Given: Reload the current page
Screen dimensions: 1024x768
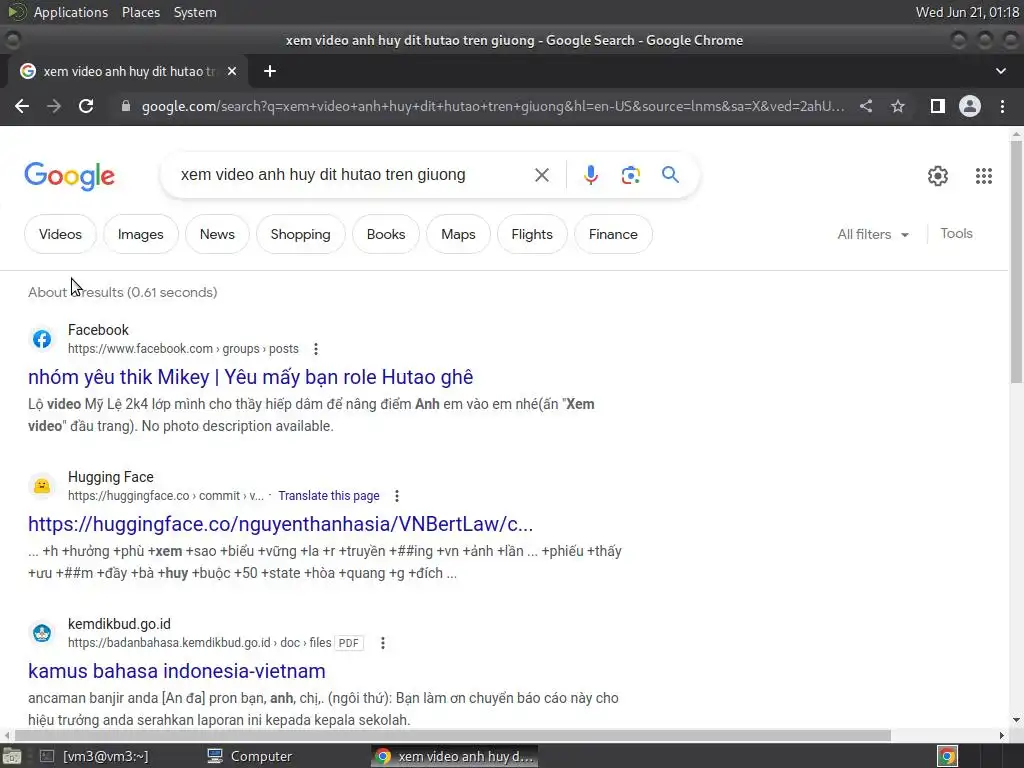Looking at the screenshot, I should pyautogui.click(x=86, y=106).
